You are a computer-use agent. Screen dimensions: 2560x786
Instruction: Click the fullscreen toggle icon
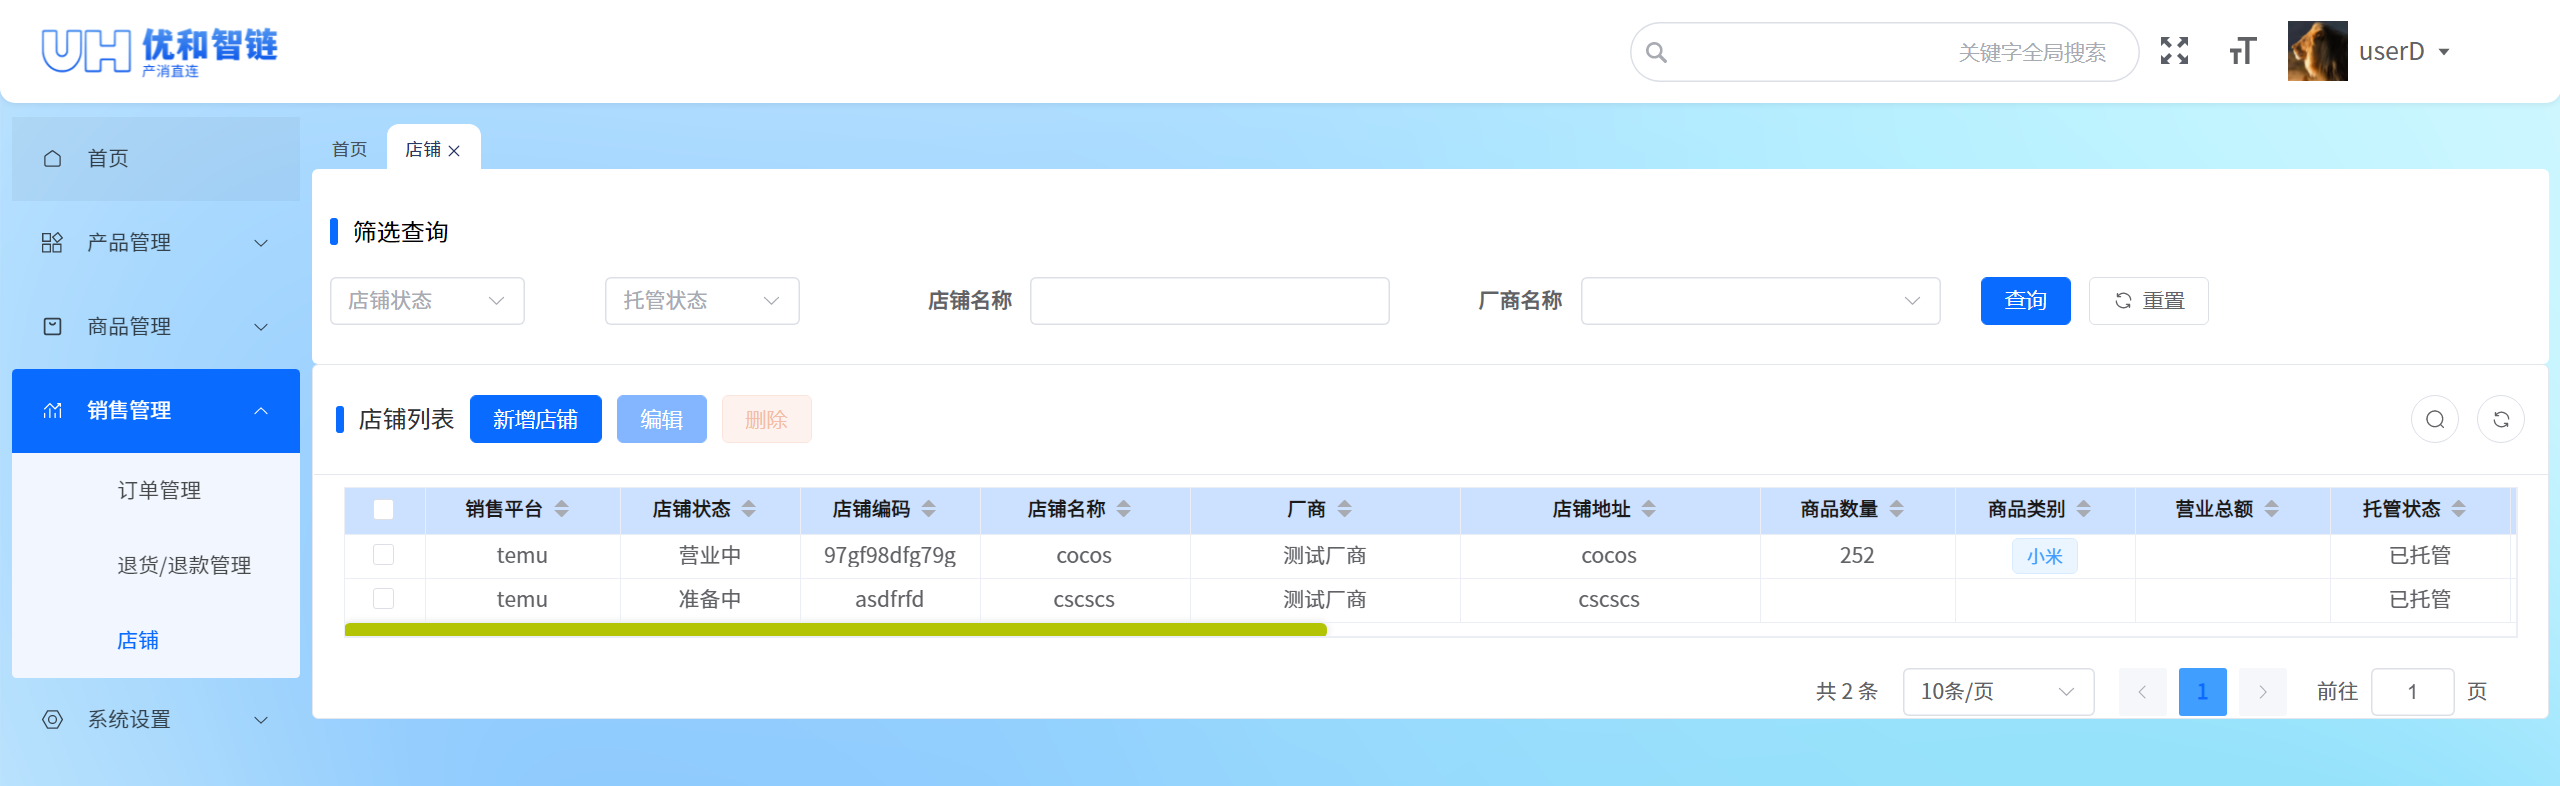(2174, 51)
